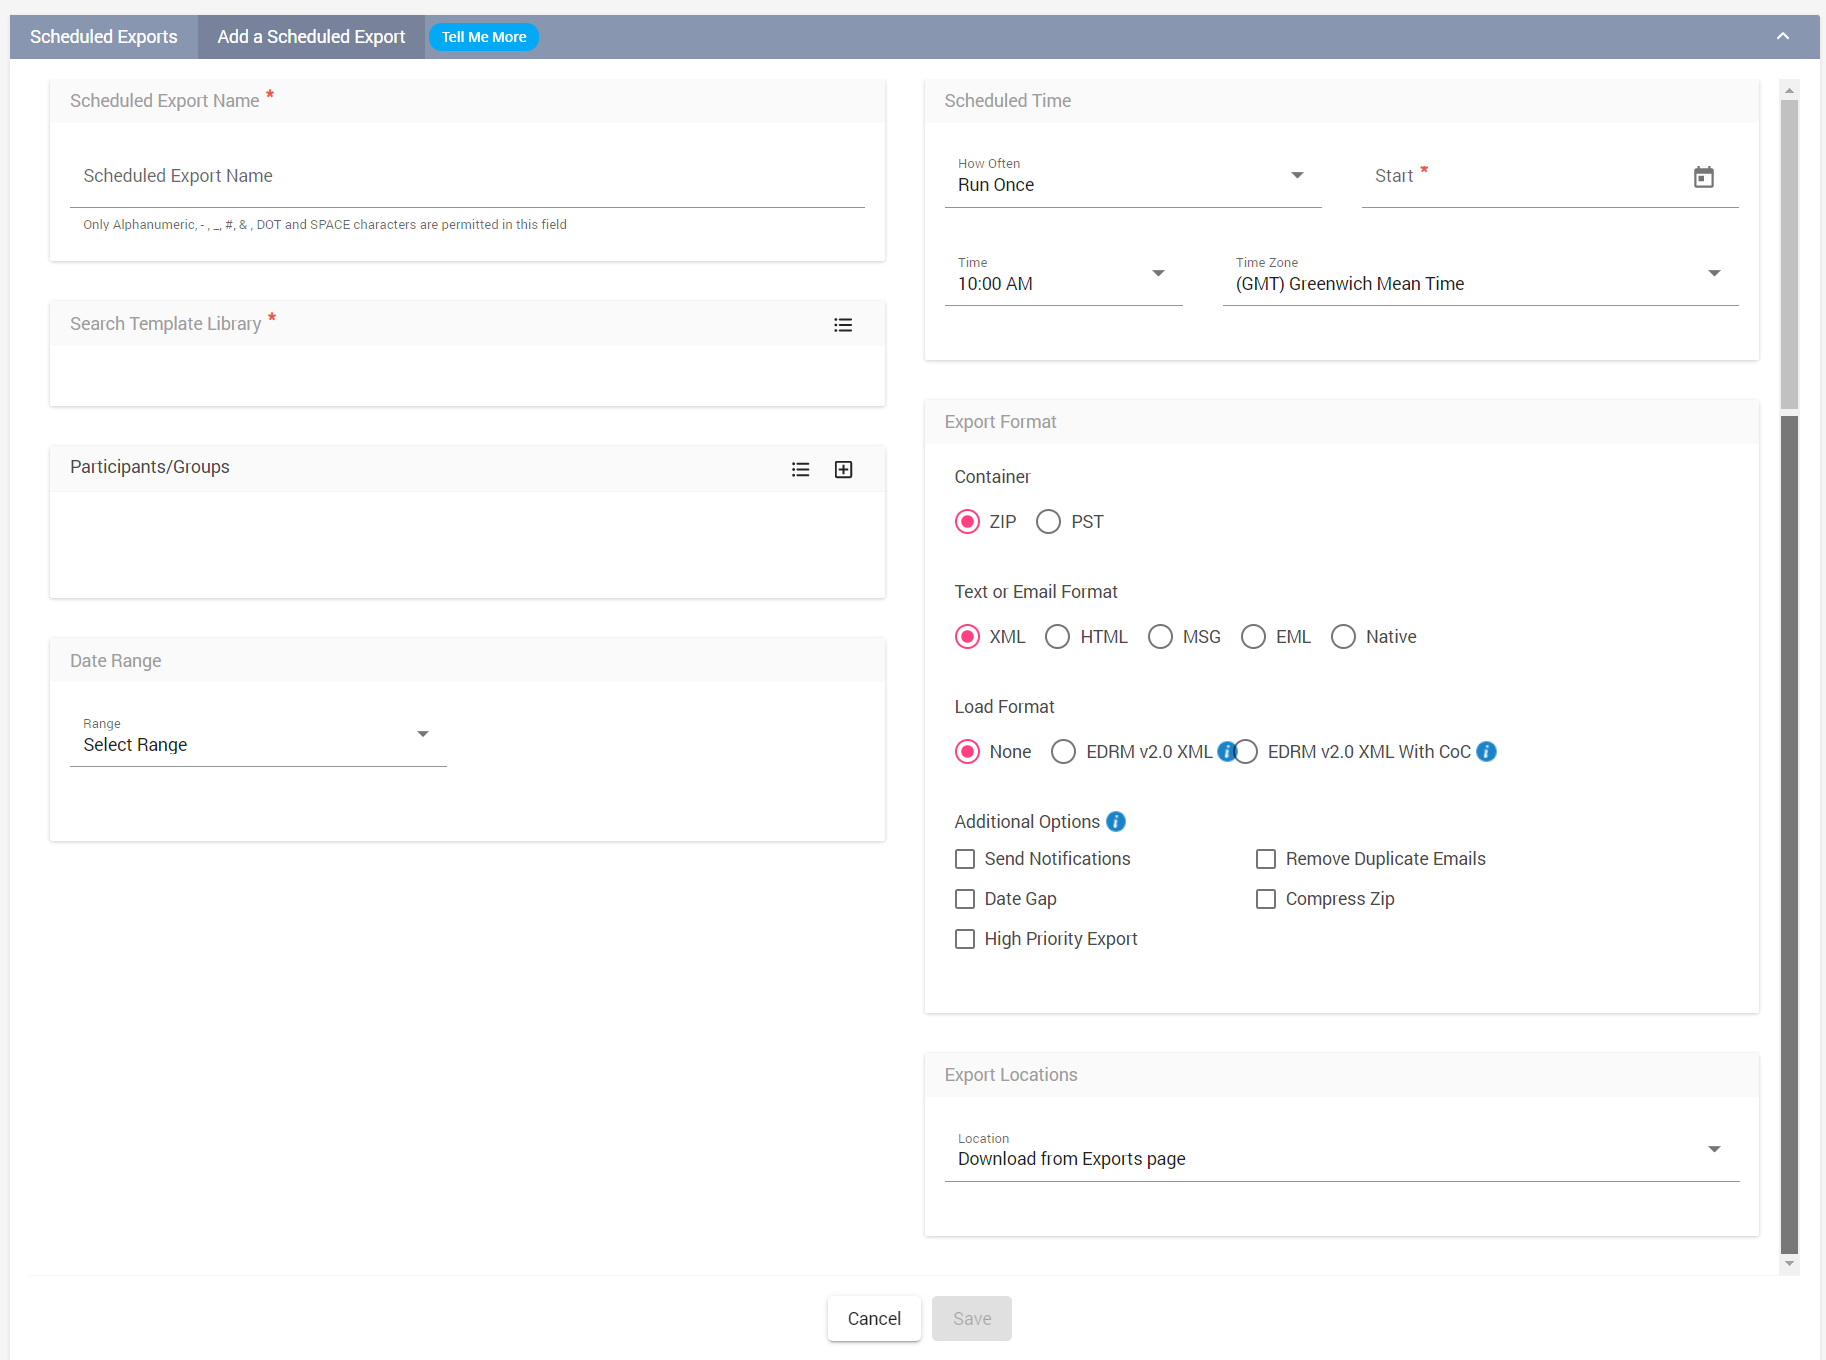This screenshot has height=1360, width=1826.
Task: Select EDRM v2.0 XML With CoC option
Action: (1245, 752)
